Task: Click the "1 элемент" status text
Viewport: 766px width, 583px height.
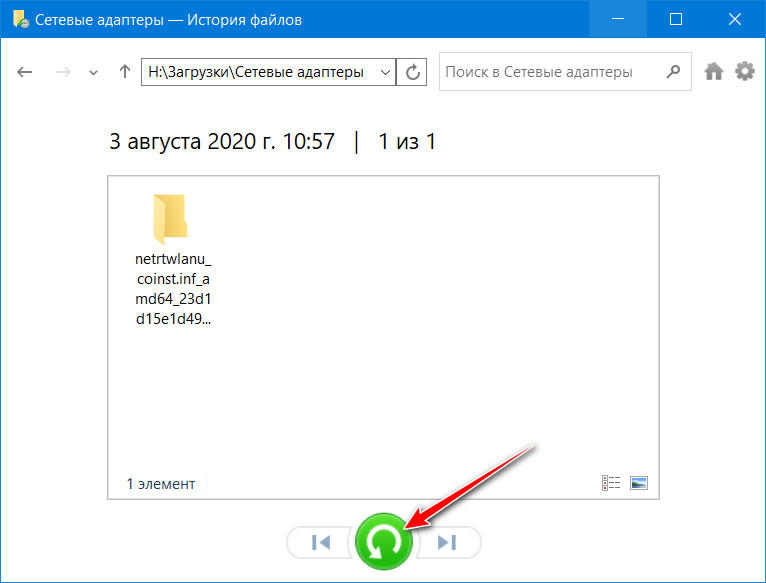Action: coord(161,484)
